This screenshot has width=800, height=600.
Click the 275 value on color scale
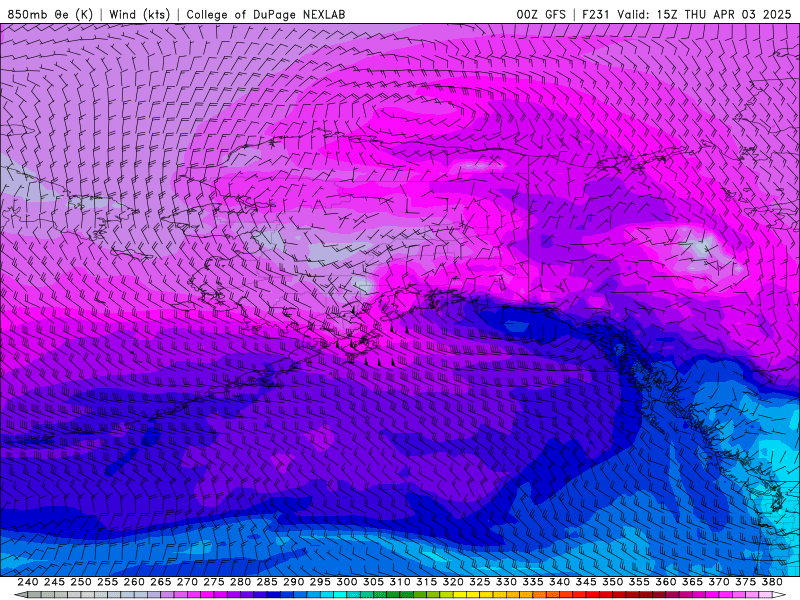214,582
